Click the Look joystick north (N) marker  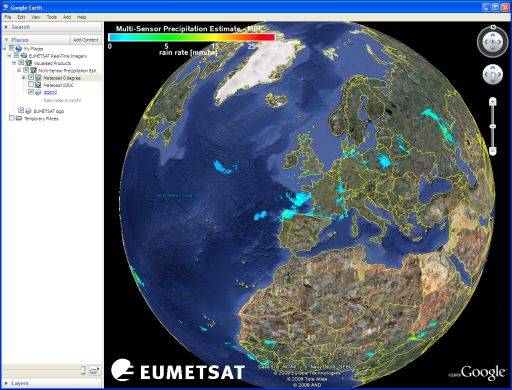[x=493, y=27]
